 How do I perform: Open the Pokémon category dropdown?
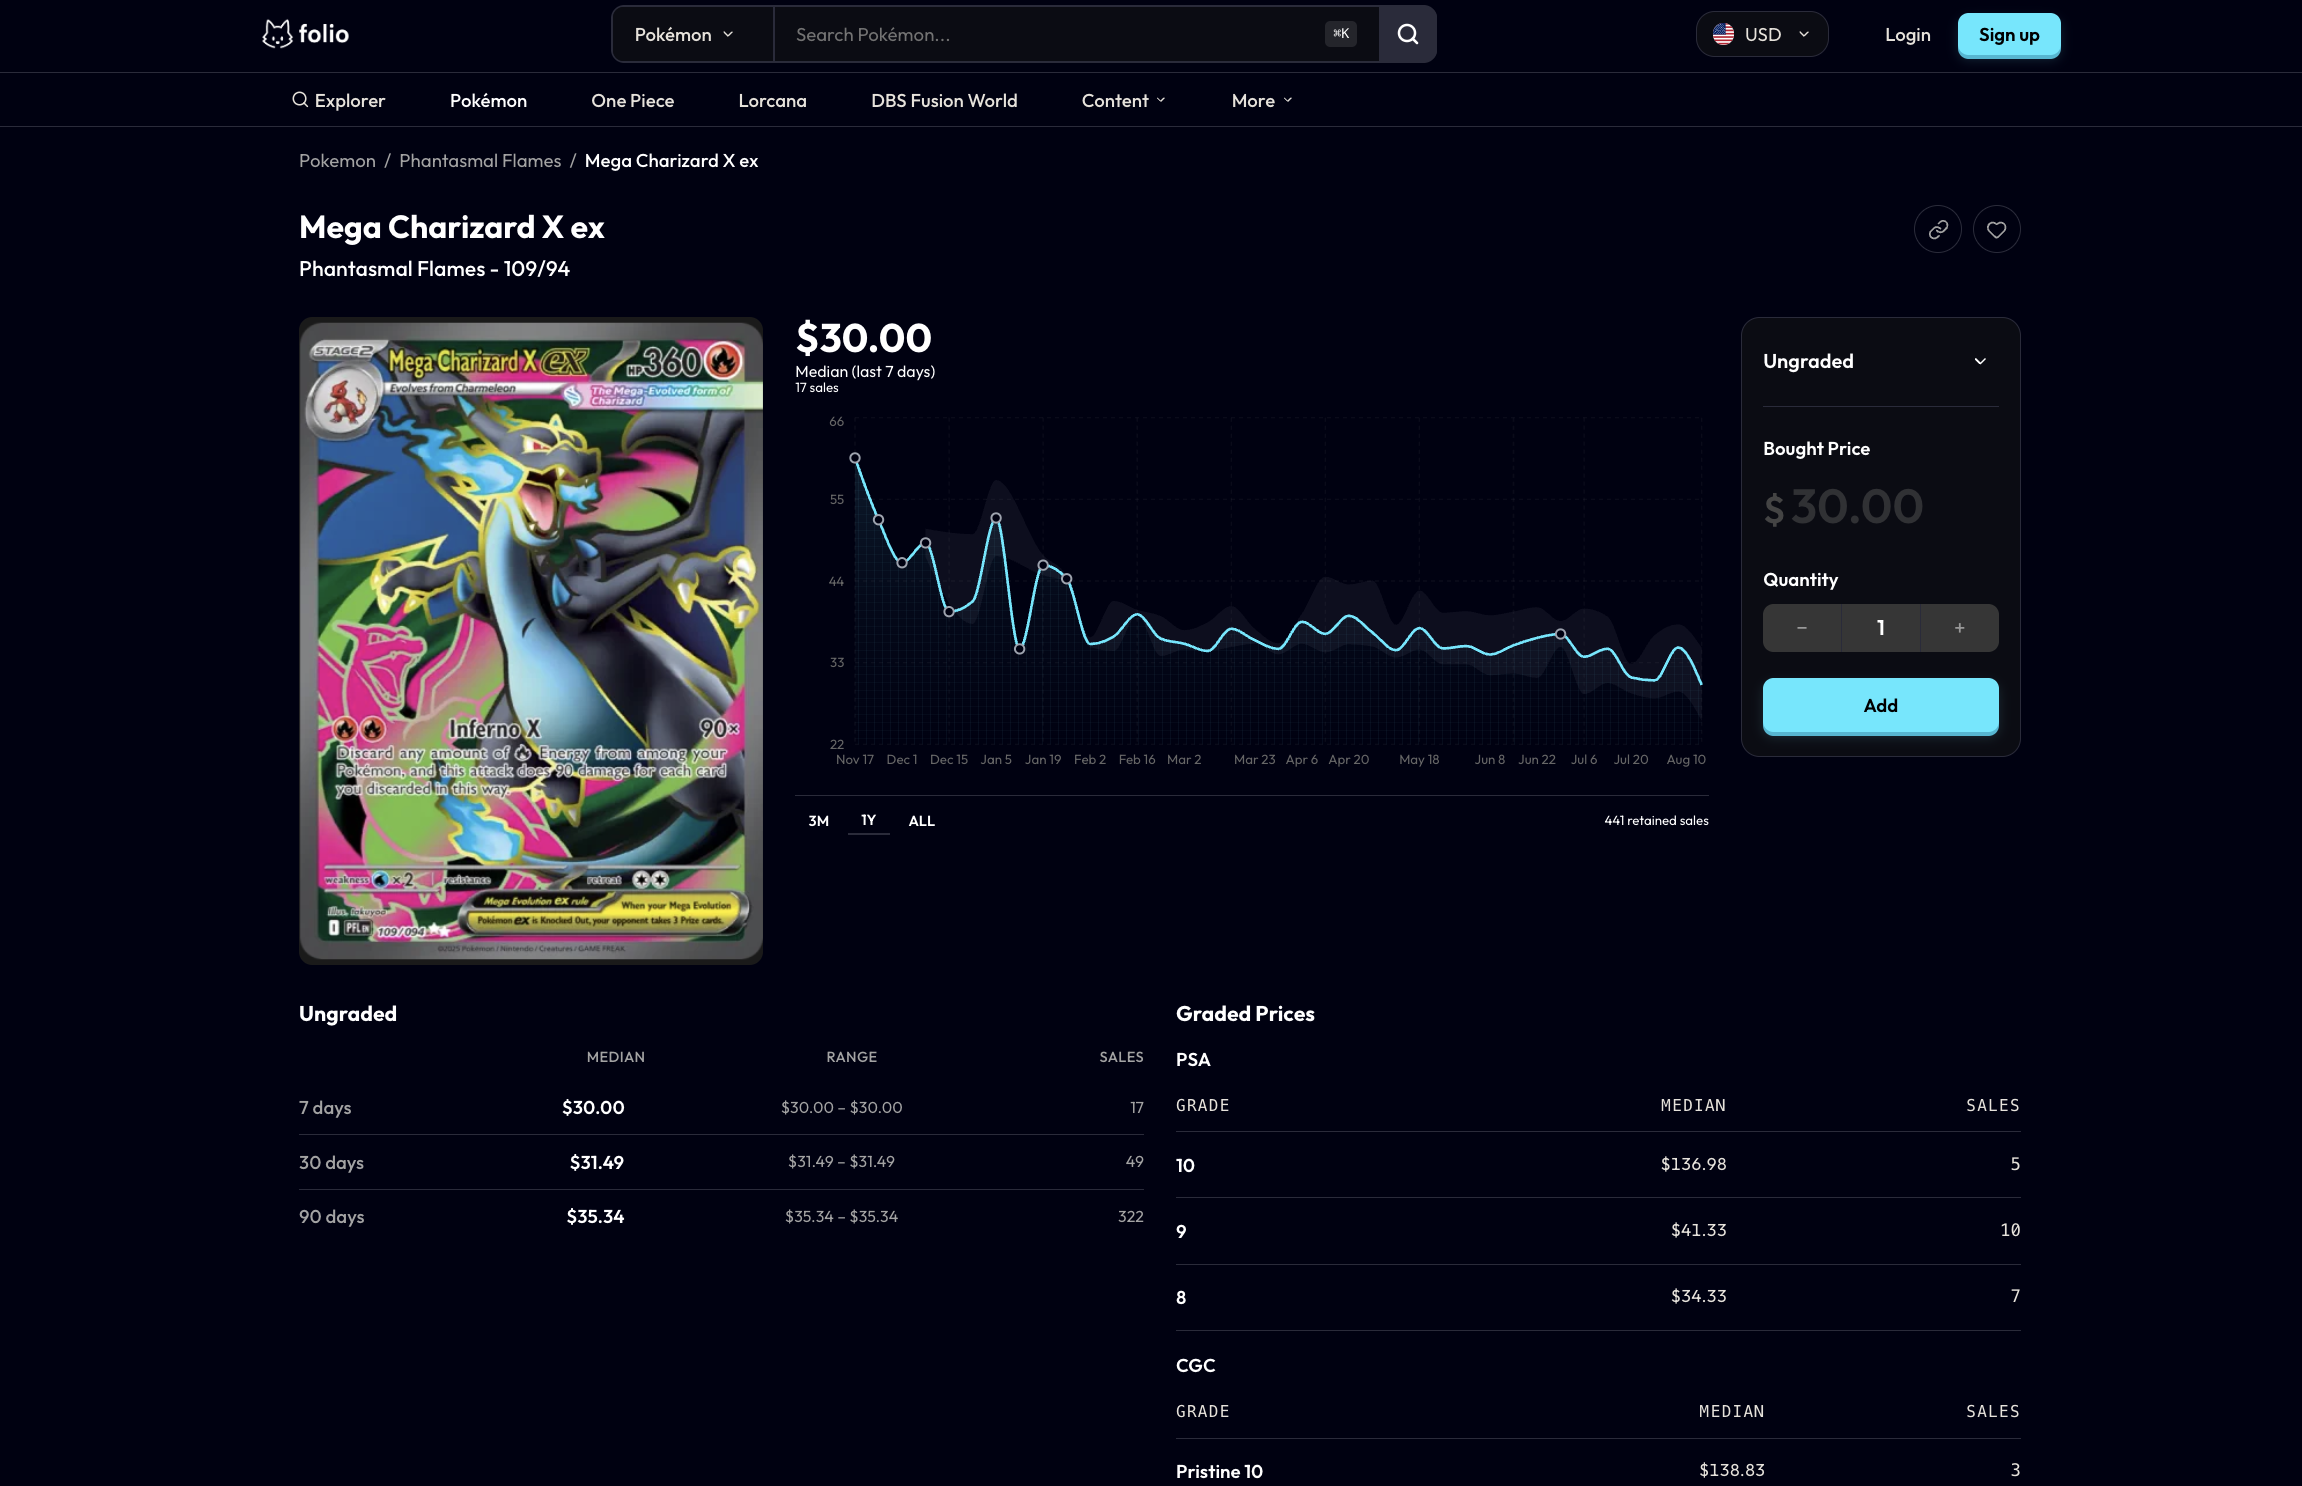[693, 34]
